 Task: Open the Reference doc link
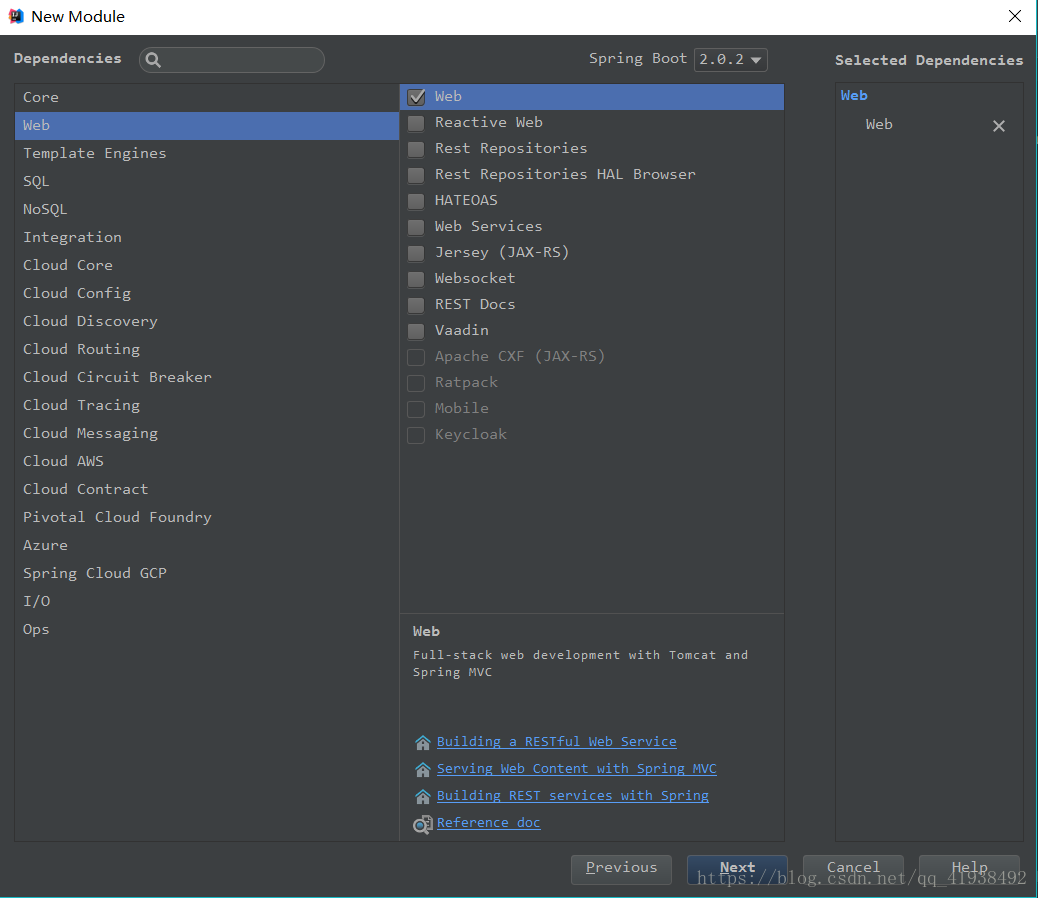(489, 823)
